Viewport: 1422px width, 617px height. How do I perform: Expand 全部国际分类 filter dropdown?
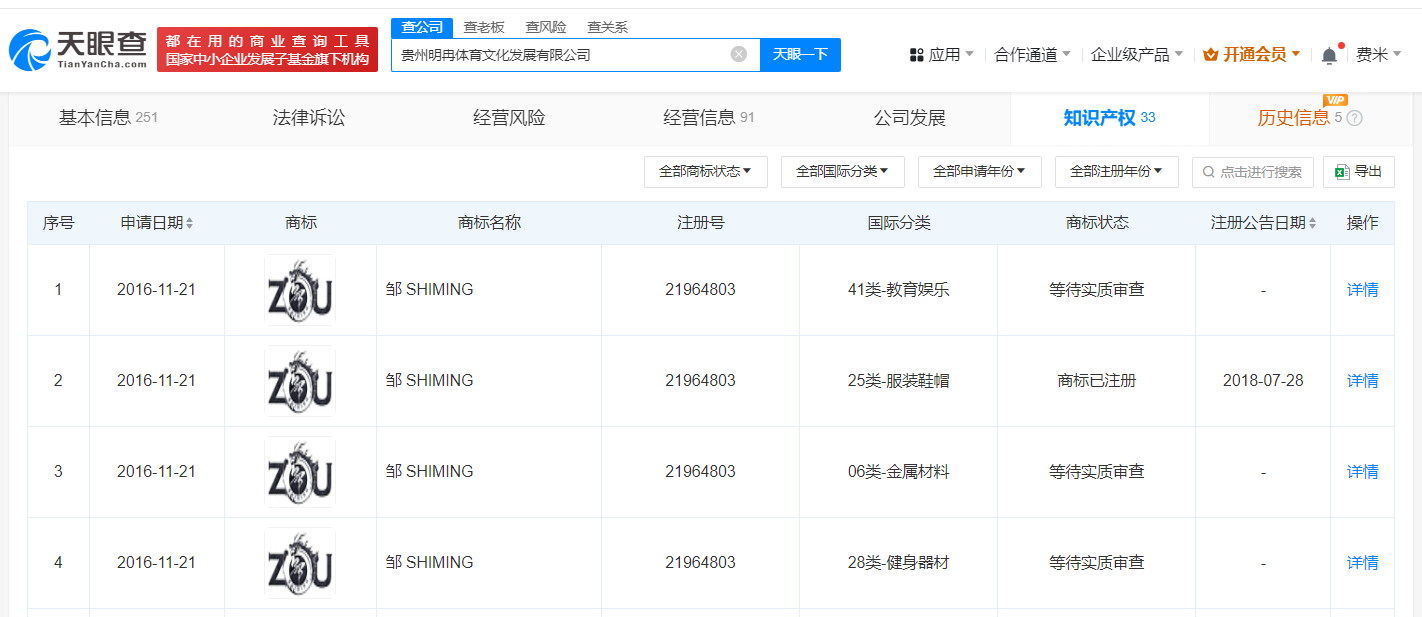coord(842,172)
